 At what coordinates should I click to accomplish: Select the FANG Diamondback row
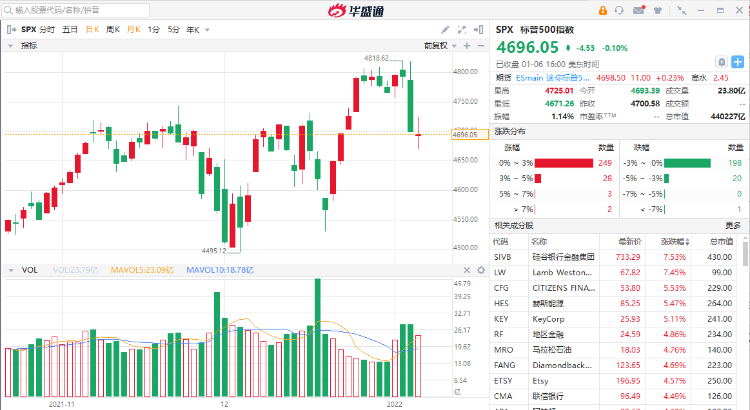pyautogui.click(x=616, y=365)
